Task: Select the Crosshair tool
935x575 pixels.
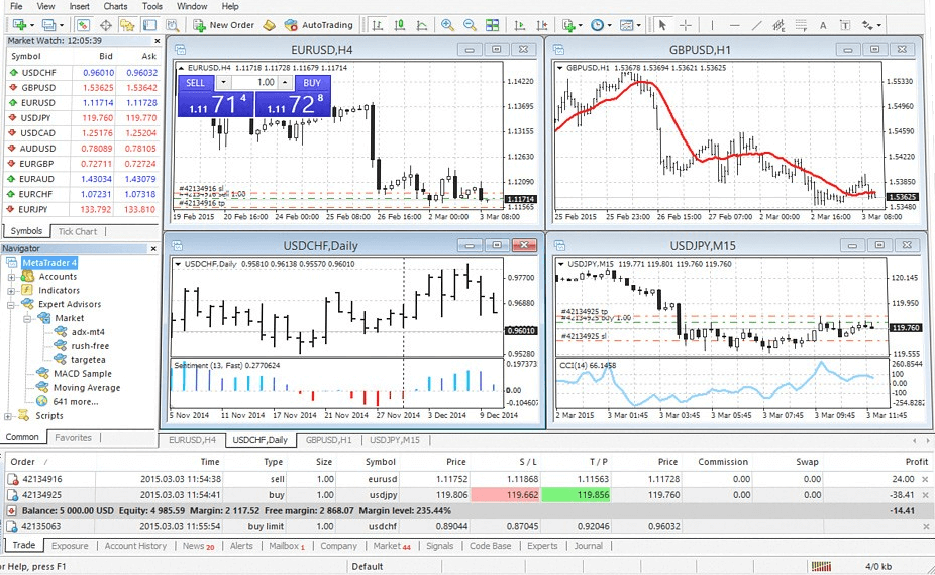Action: pos(686,25)
